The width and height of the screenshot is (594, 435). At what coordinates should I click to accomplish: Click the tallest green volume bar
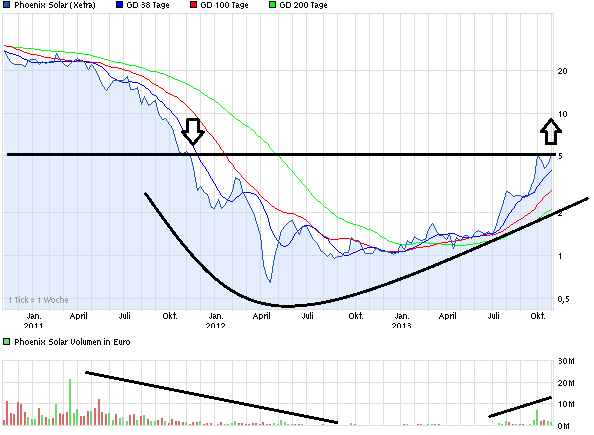70,402
